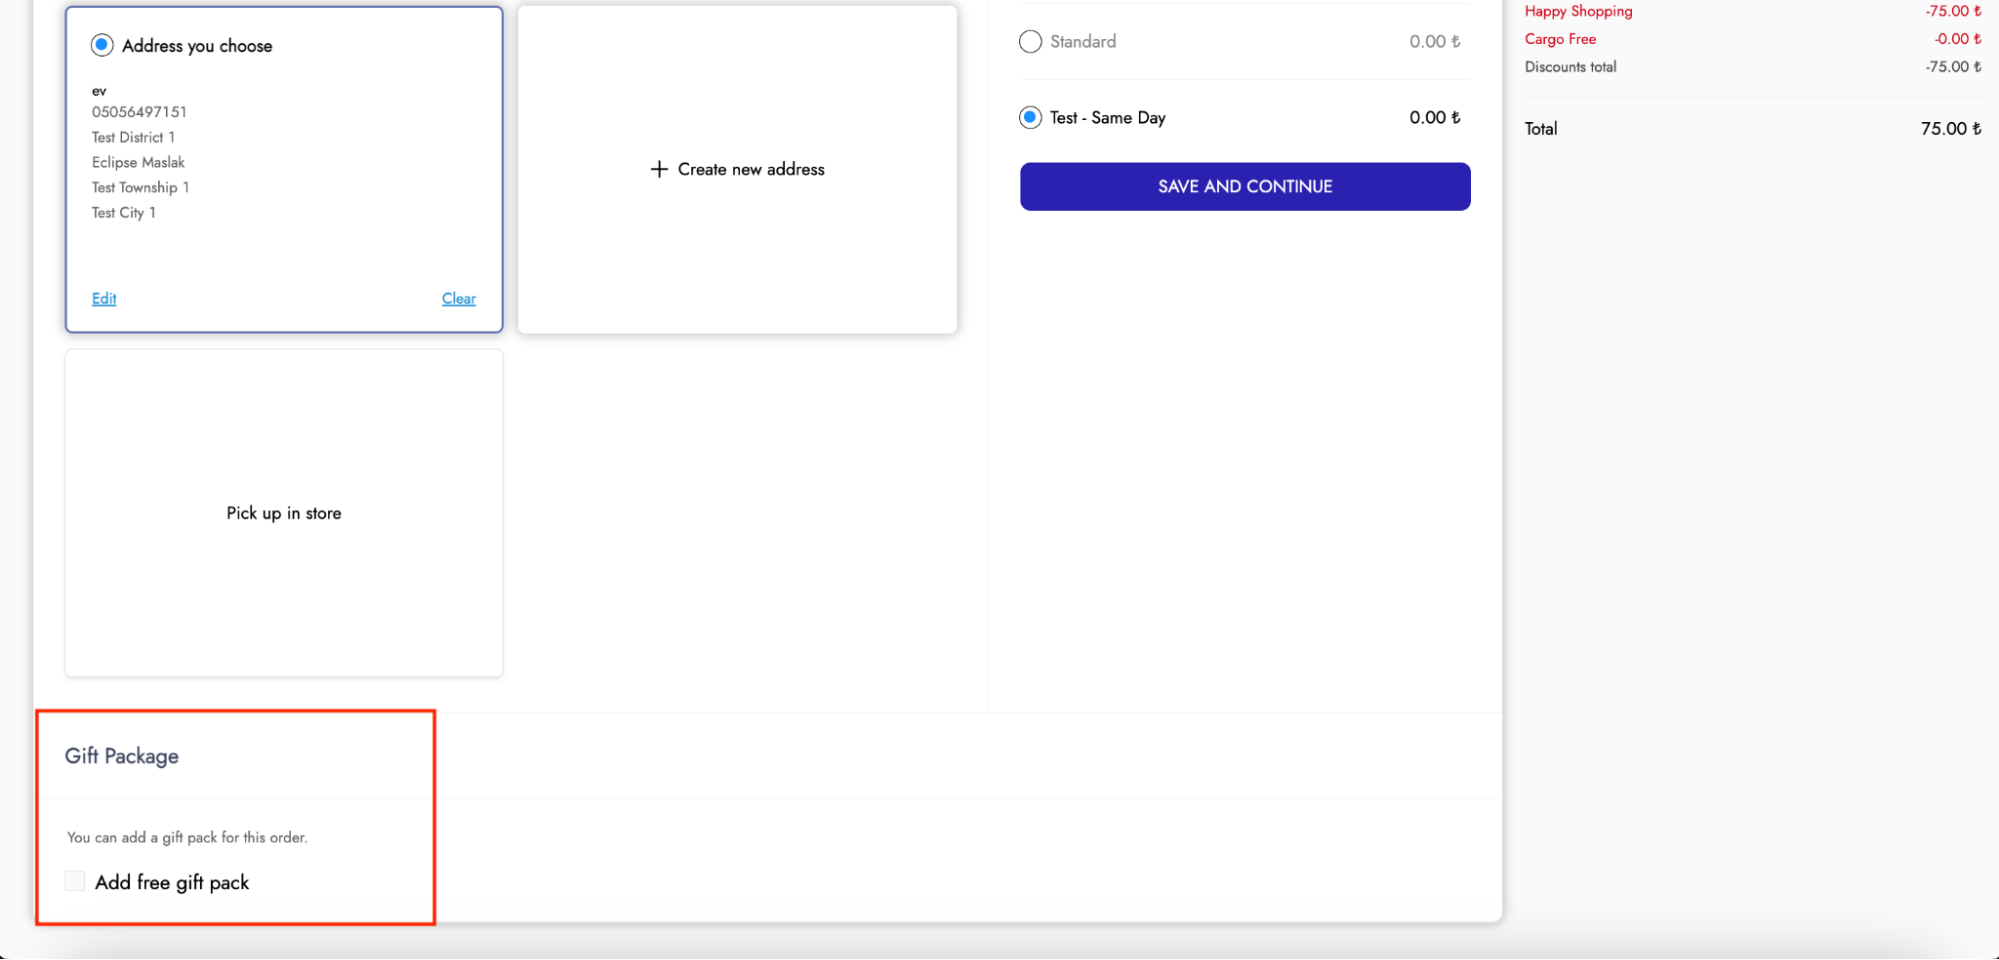Click the Gift Package section heading
The width and height of the screenshot is (1999, 960).
click(122, 756)
